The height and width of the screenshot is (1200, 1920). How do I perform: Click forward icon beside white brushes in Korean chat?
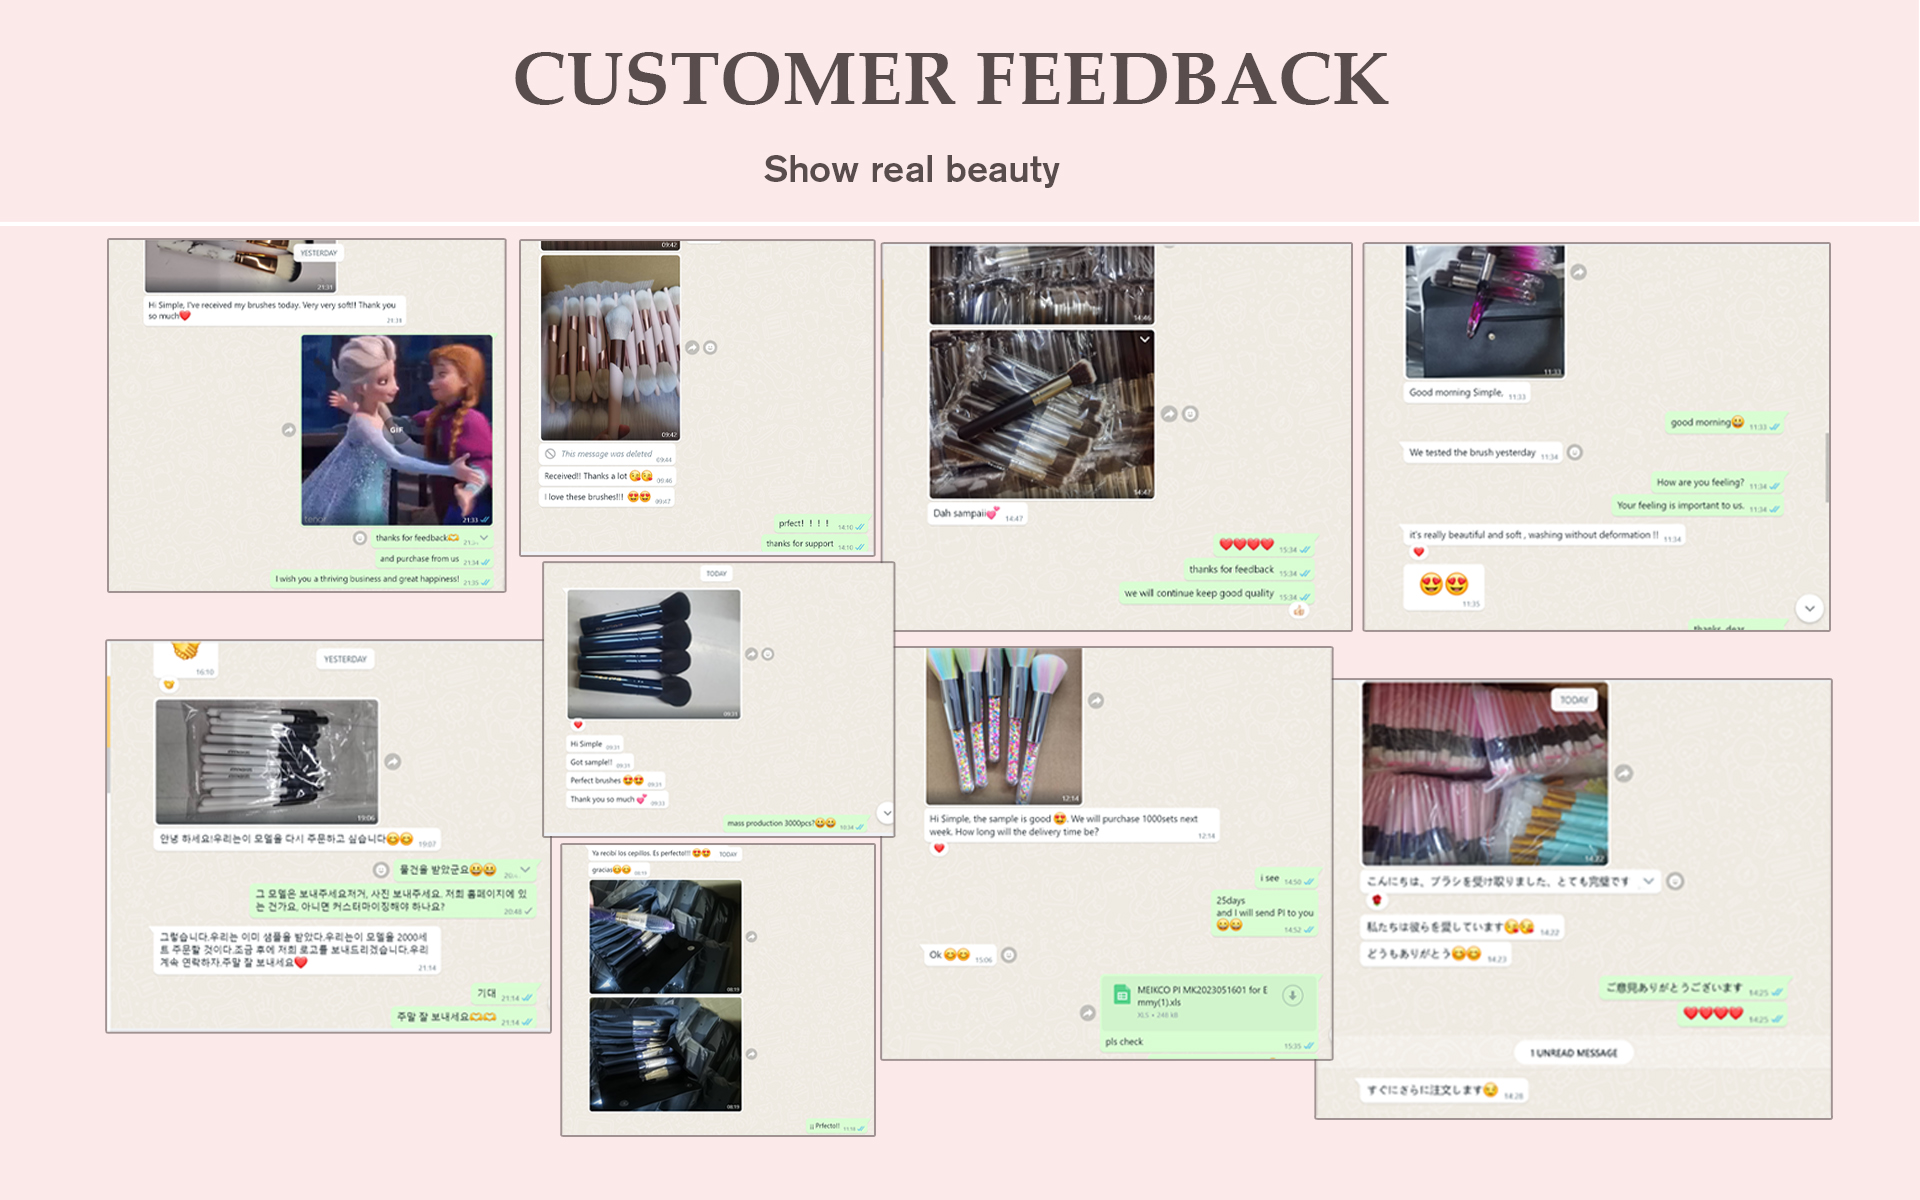click(x=393, y=762)
